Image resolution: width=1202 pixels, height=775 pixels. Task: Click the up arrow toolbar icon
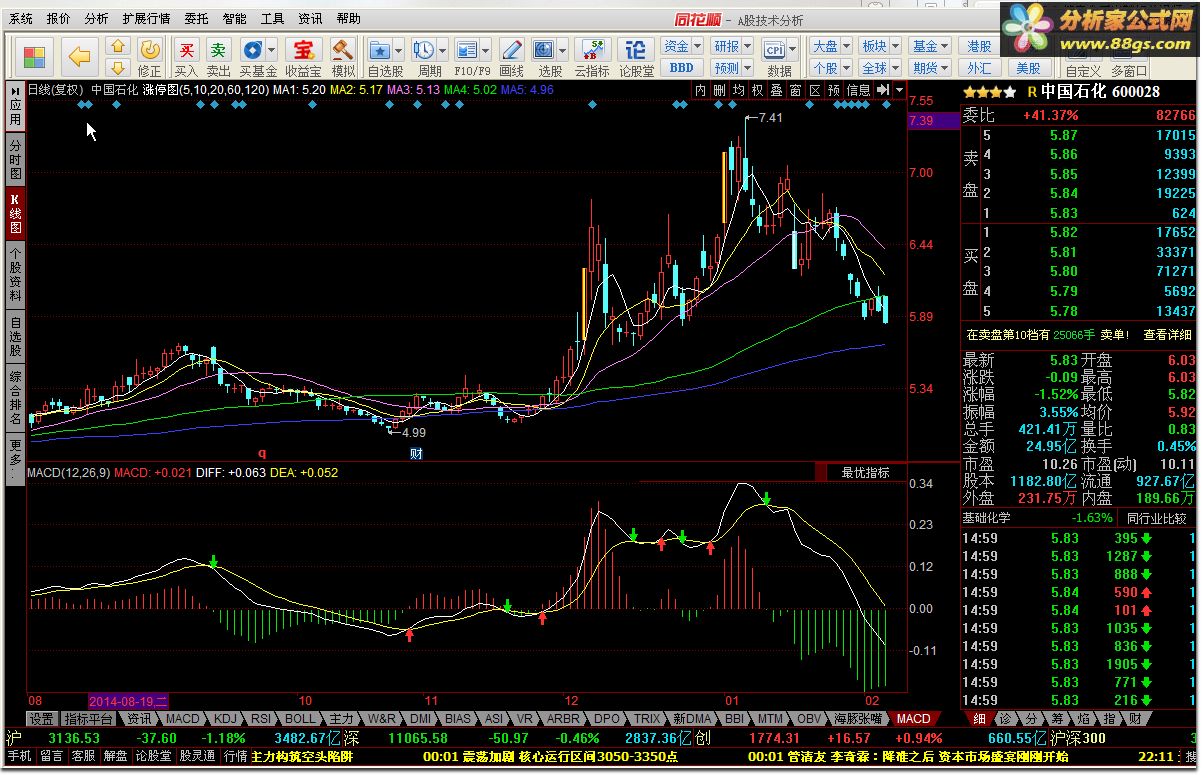117,47
